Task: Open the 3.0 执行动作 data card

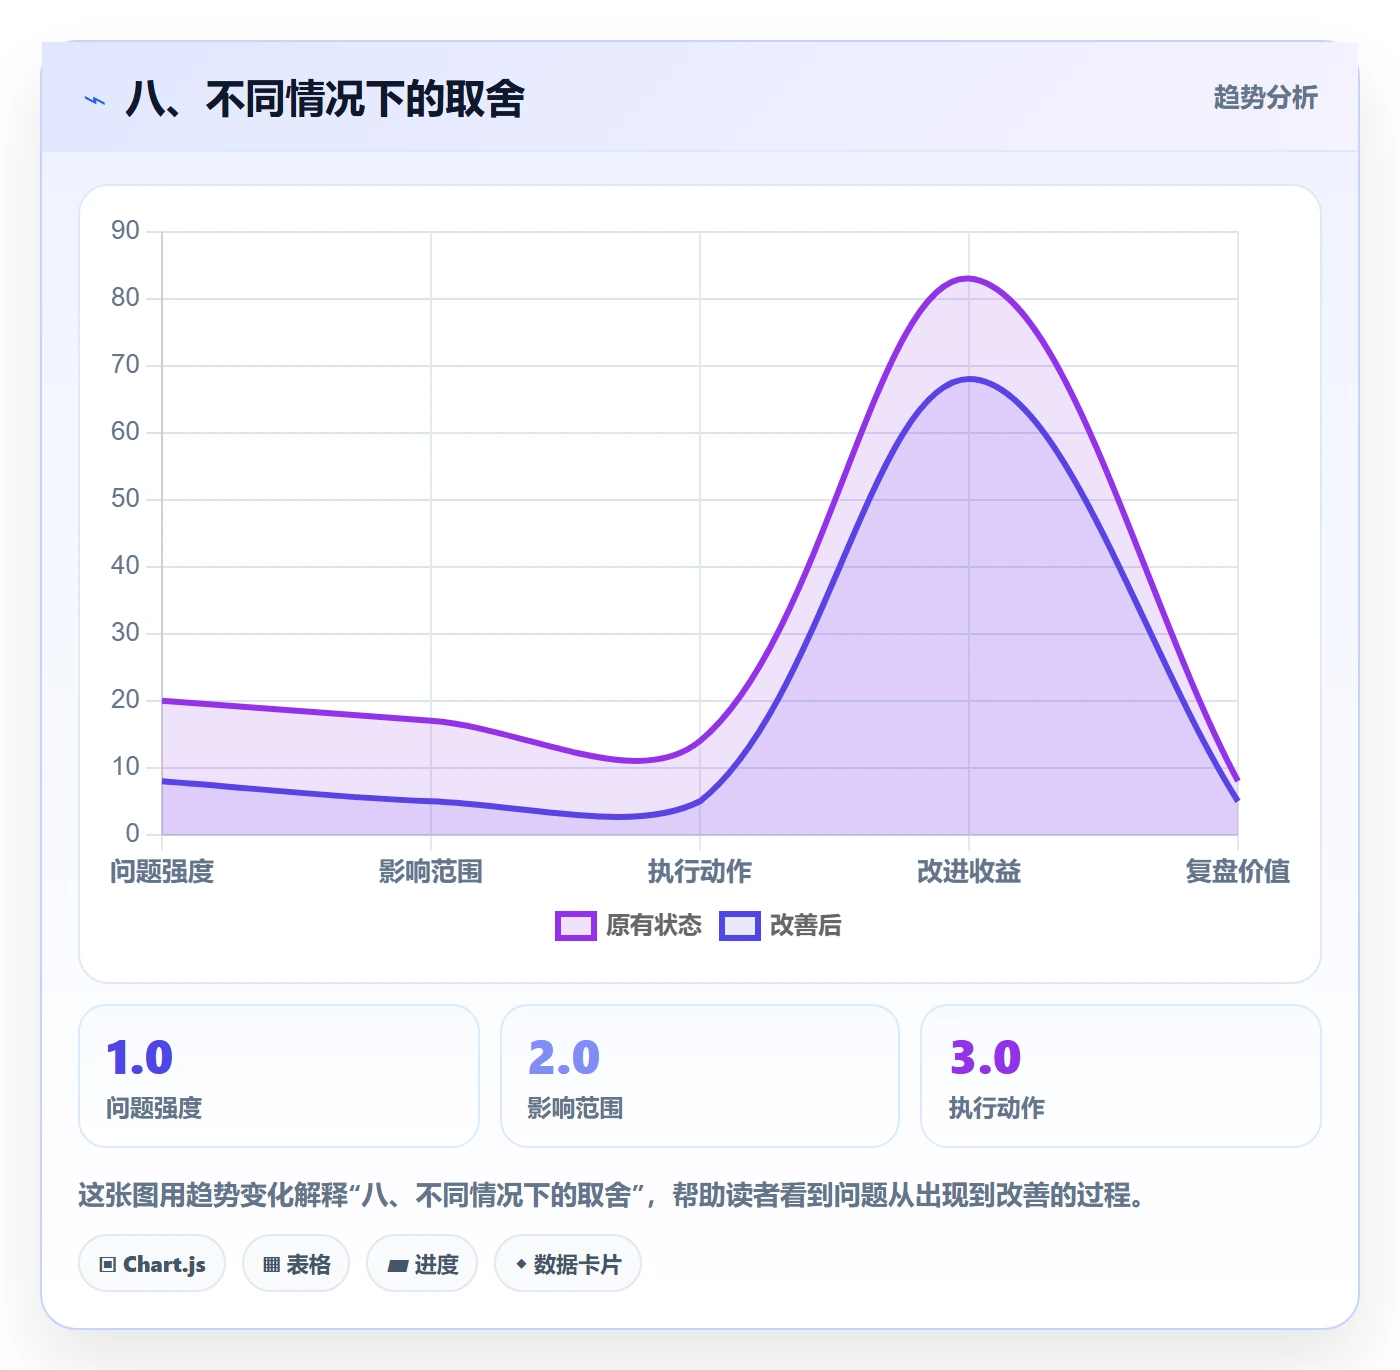Action: 1121,1076
